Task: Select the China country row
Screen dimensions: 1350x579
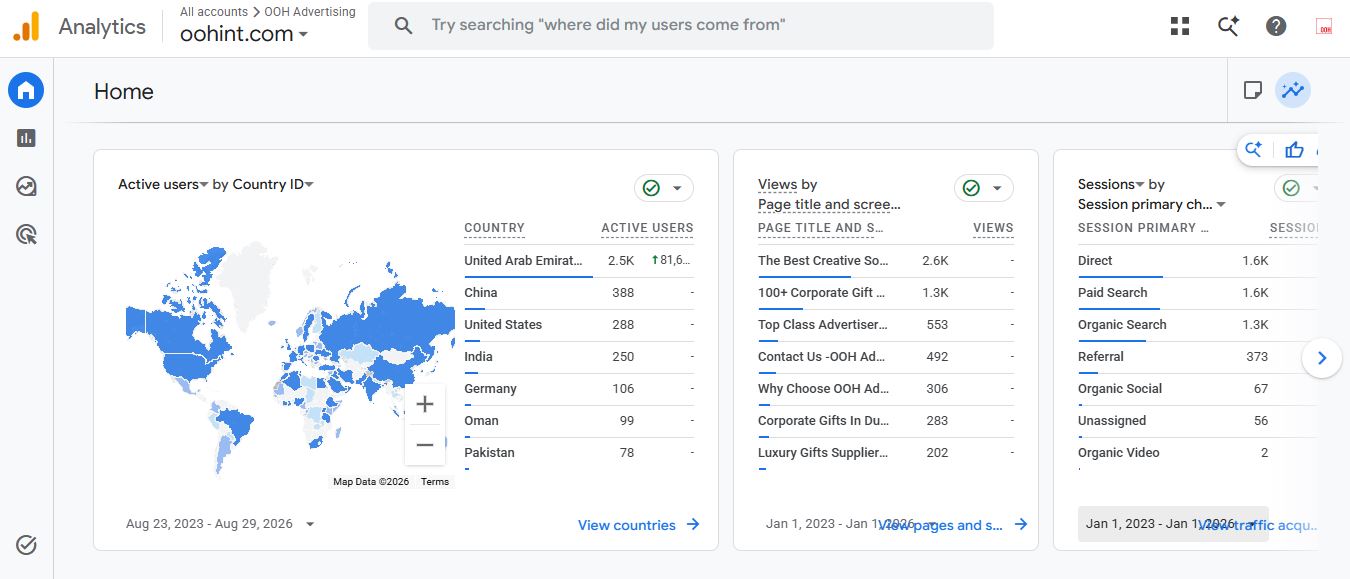Action: tap(579, 293)
